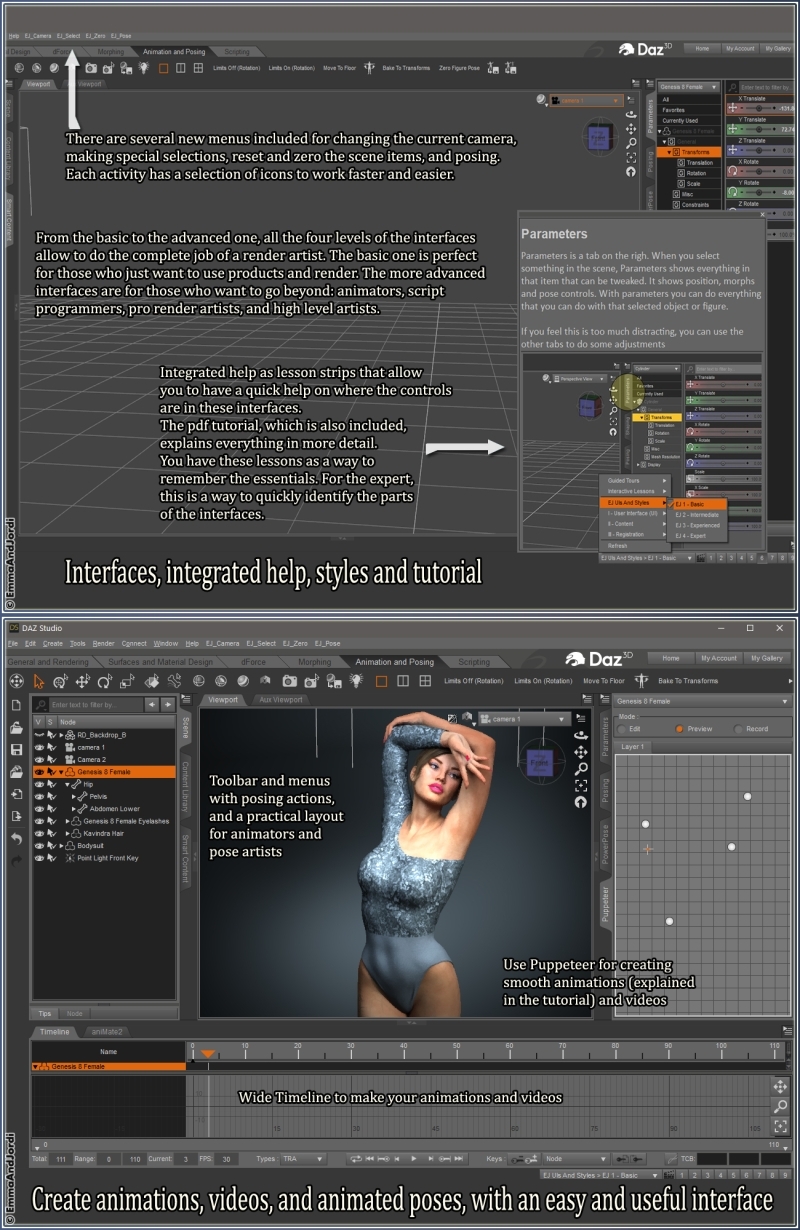Click Bake To Transforms in lower toolbar

coord(689,681)
